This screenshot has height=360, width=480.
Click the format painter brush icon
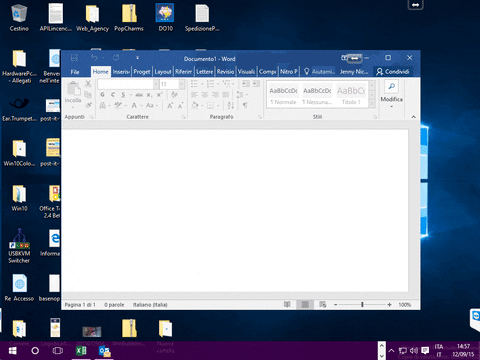click(x=88, y=105)
